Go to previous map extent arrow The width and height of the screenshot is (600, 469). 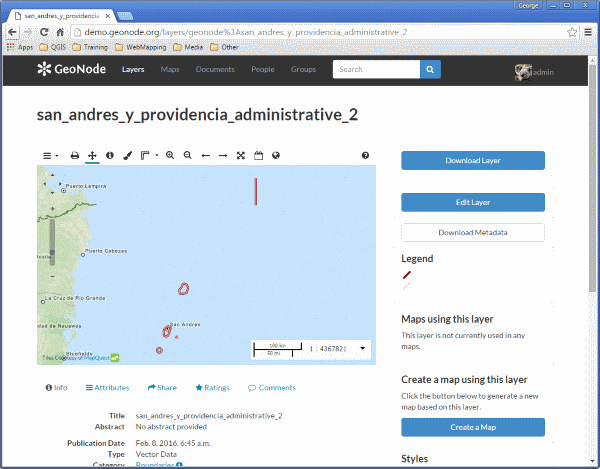coord(206,156)
